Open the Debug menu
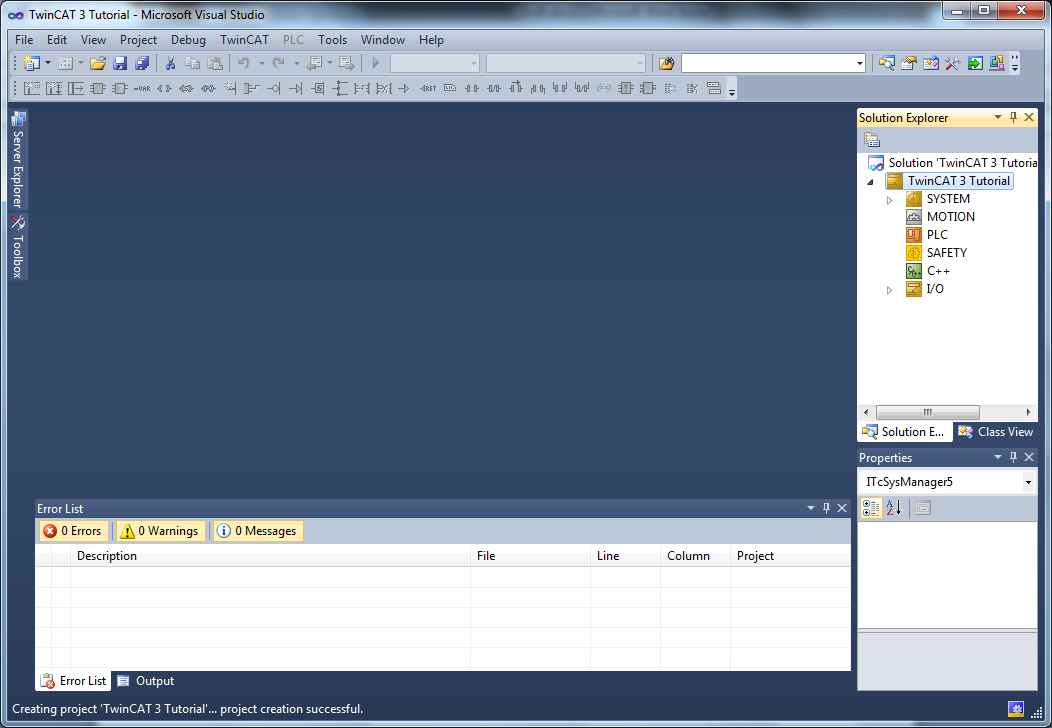This screenshot has height=728, width=1052. [188, 40]
